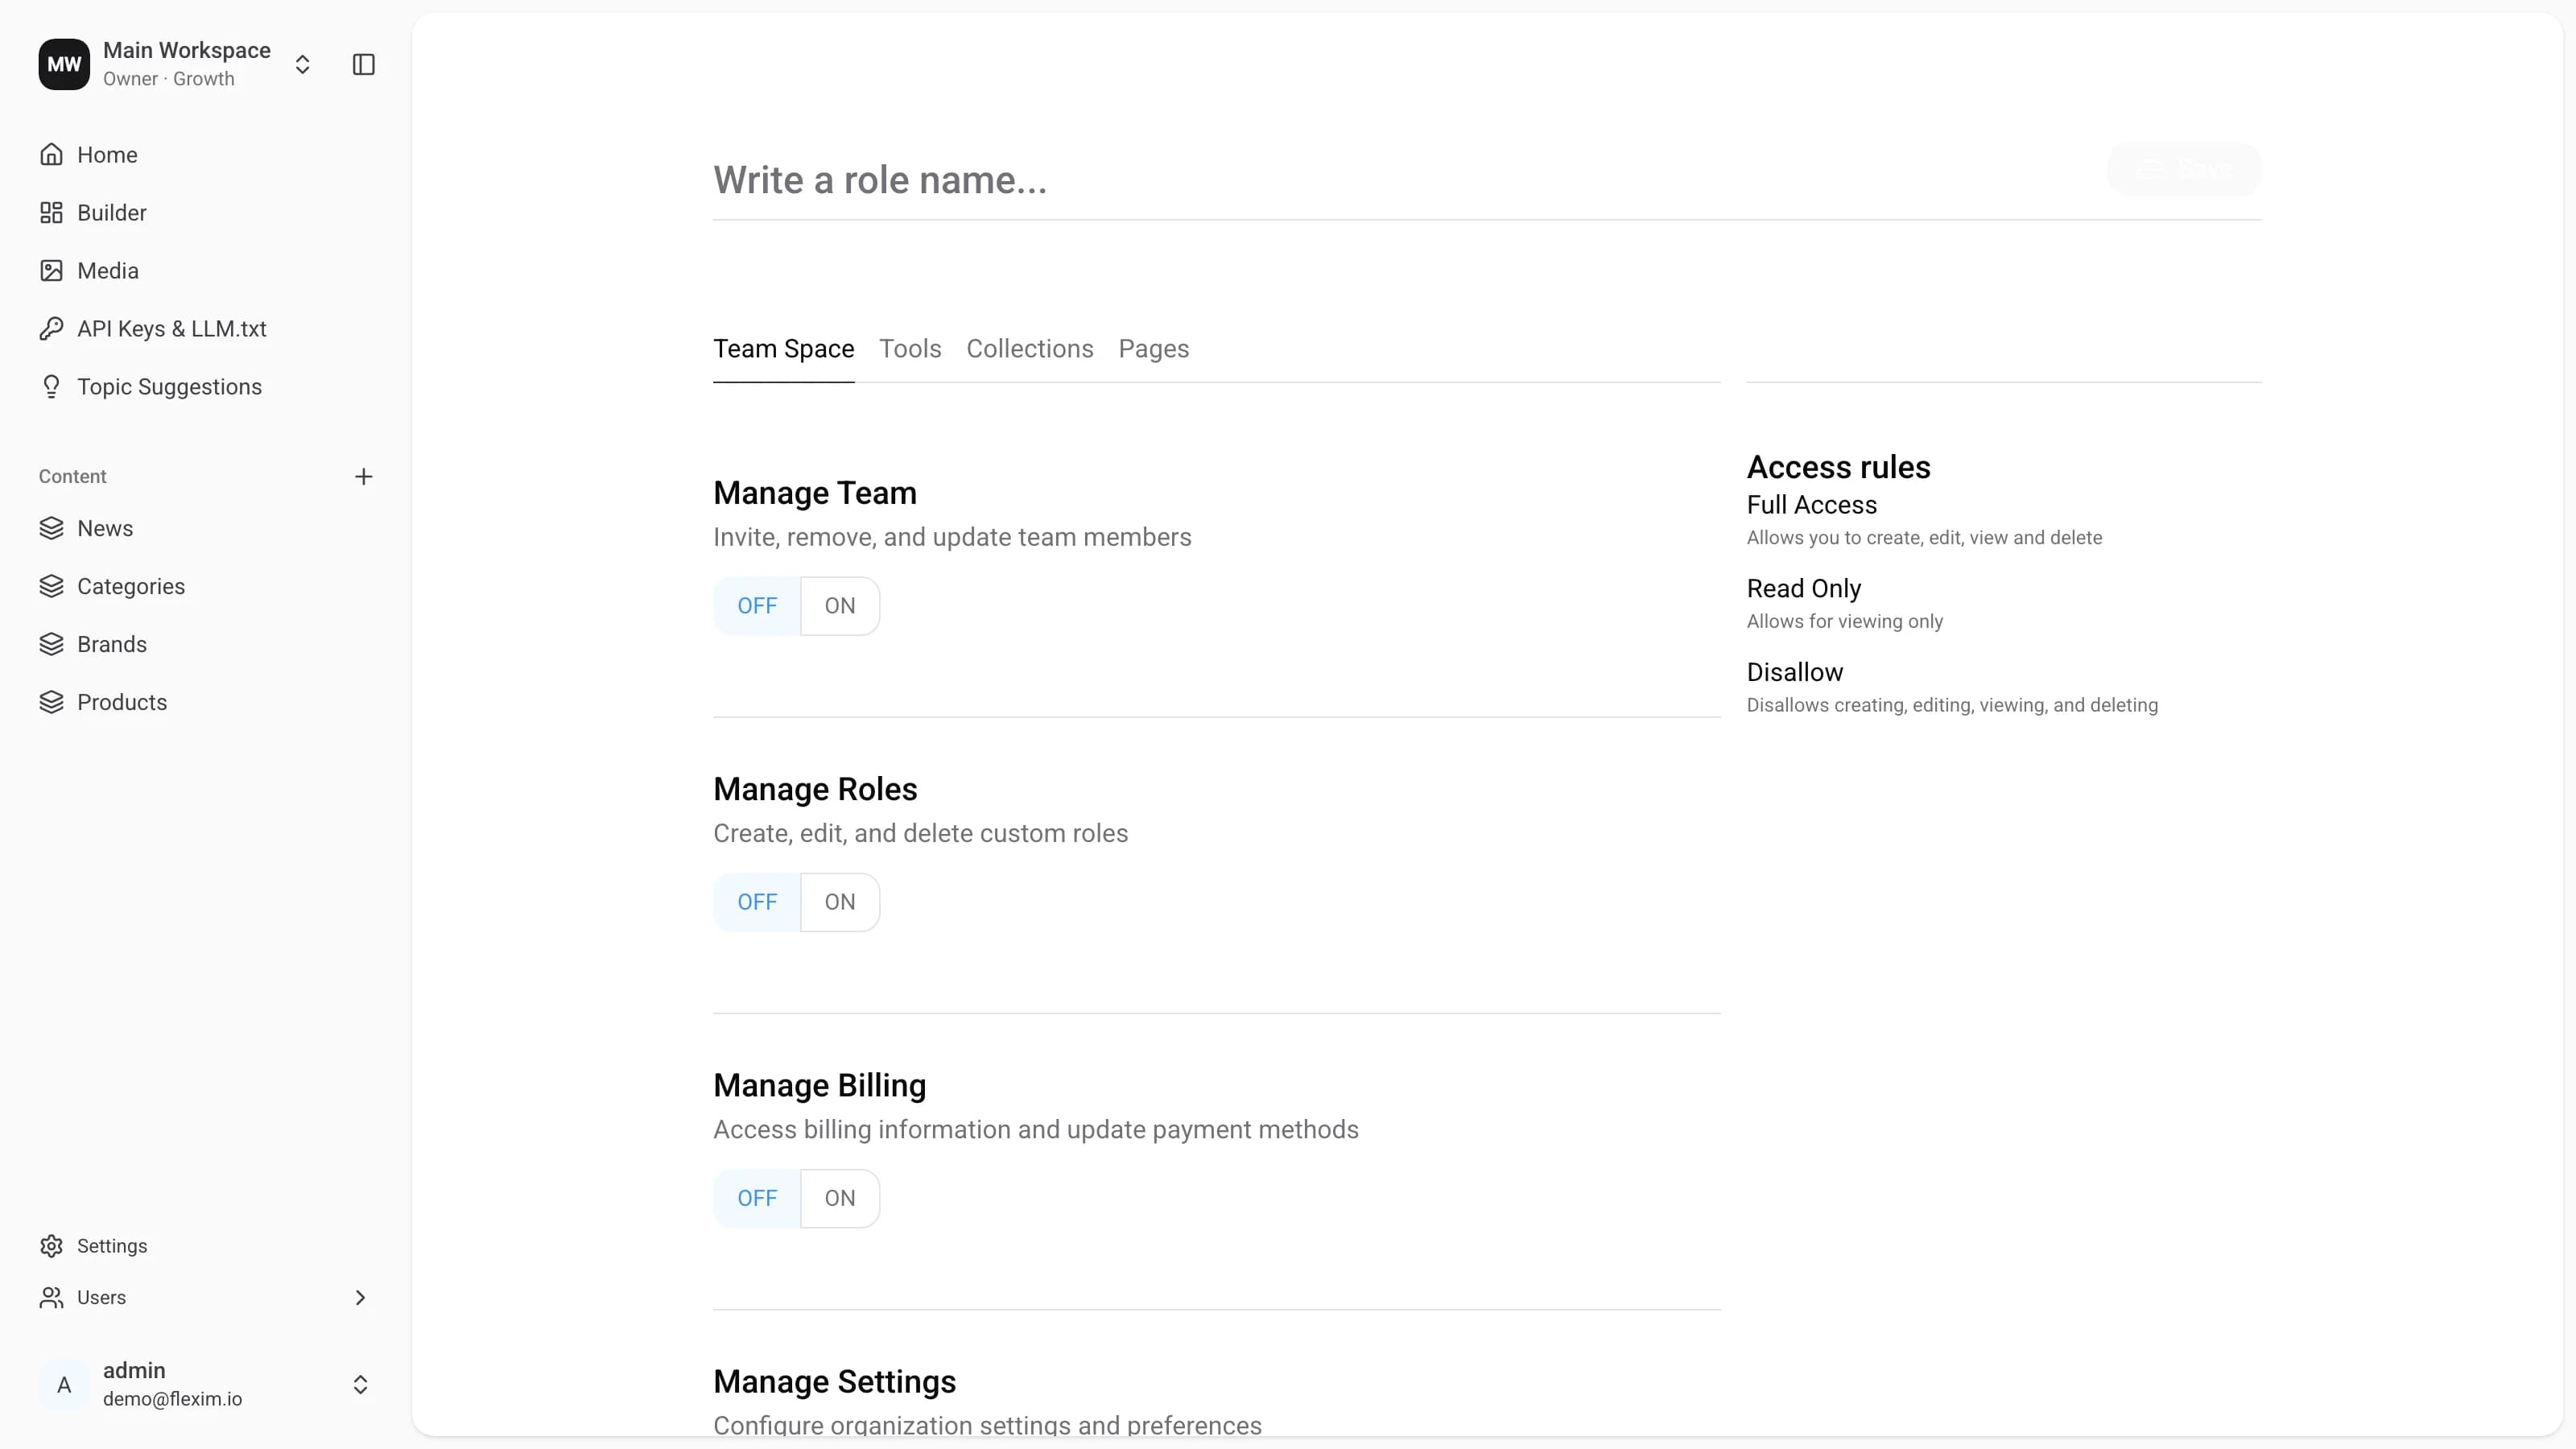Switch Manage Billing to ON
Screen dimensions: 2576x1449
[x=840, y=1198]
